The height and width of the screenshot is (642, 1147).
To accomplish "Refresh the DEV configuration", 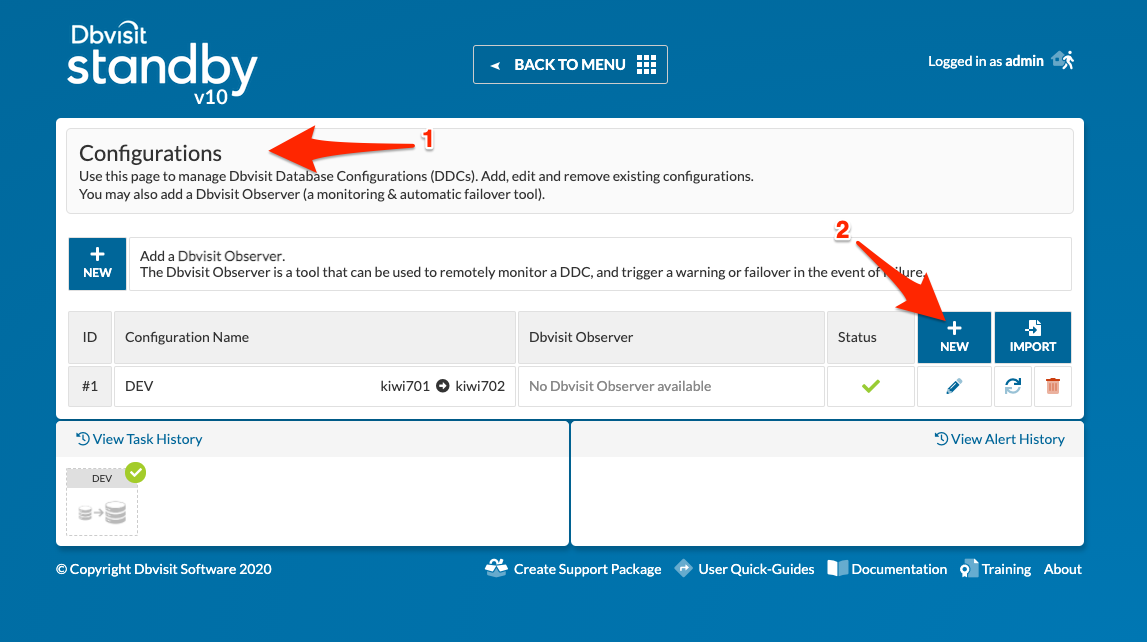I will [x=1012, y=386].
